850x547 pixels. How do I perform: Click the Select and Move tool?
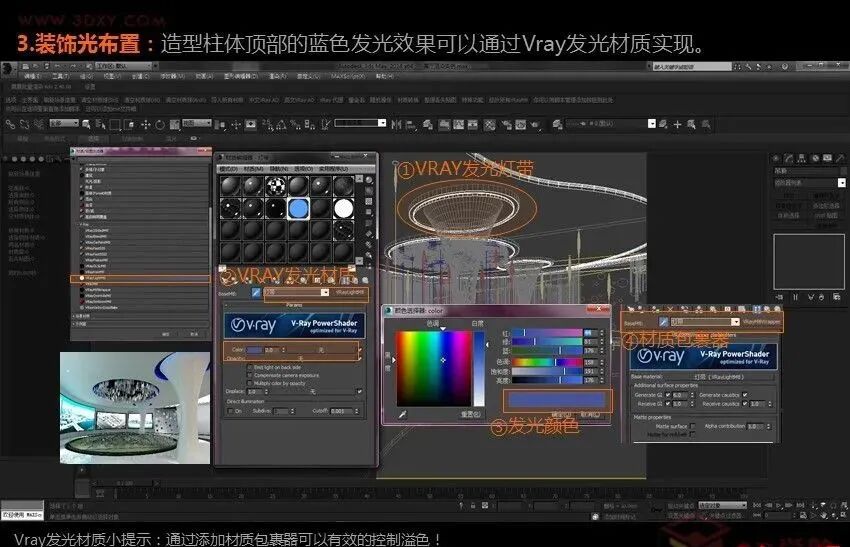coord(145,125)
